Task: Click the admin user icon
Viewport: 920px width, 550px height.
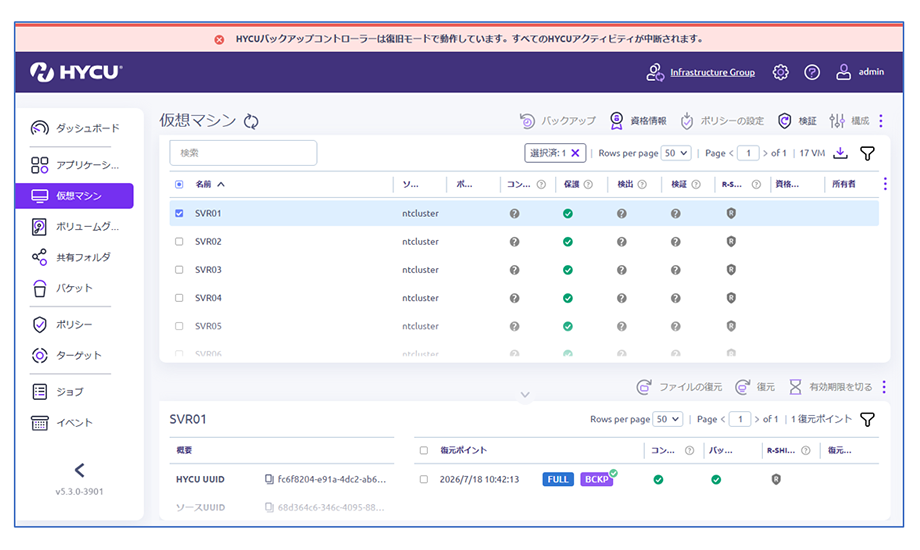Action: (x=843, y=72)
